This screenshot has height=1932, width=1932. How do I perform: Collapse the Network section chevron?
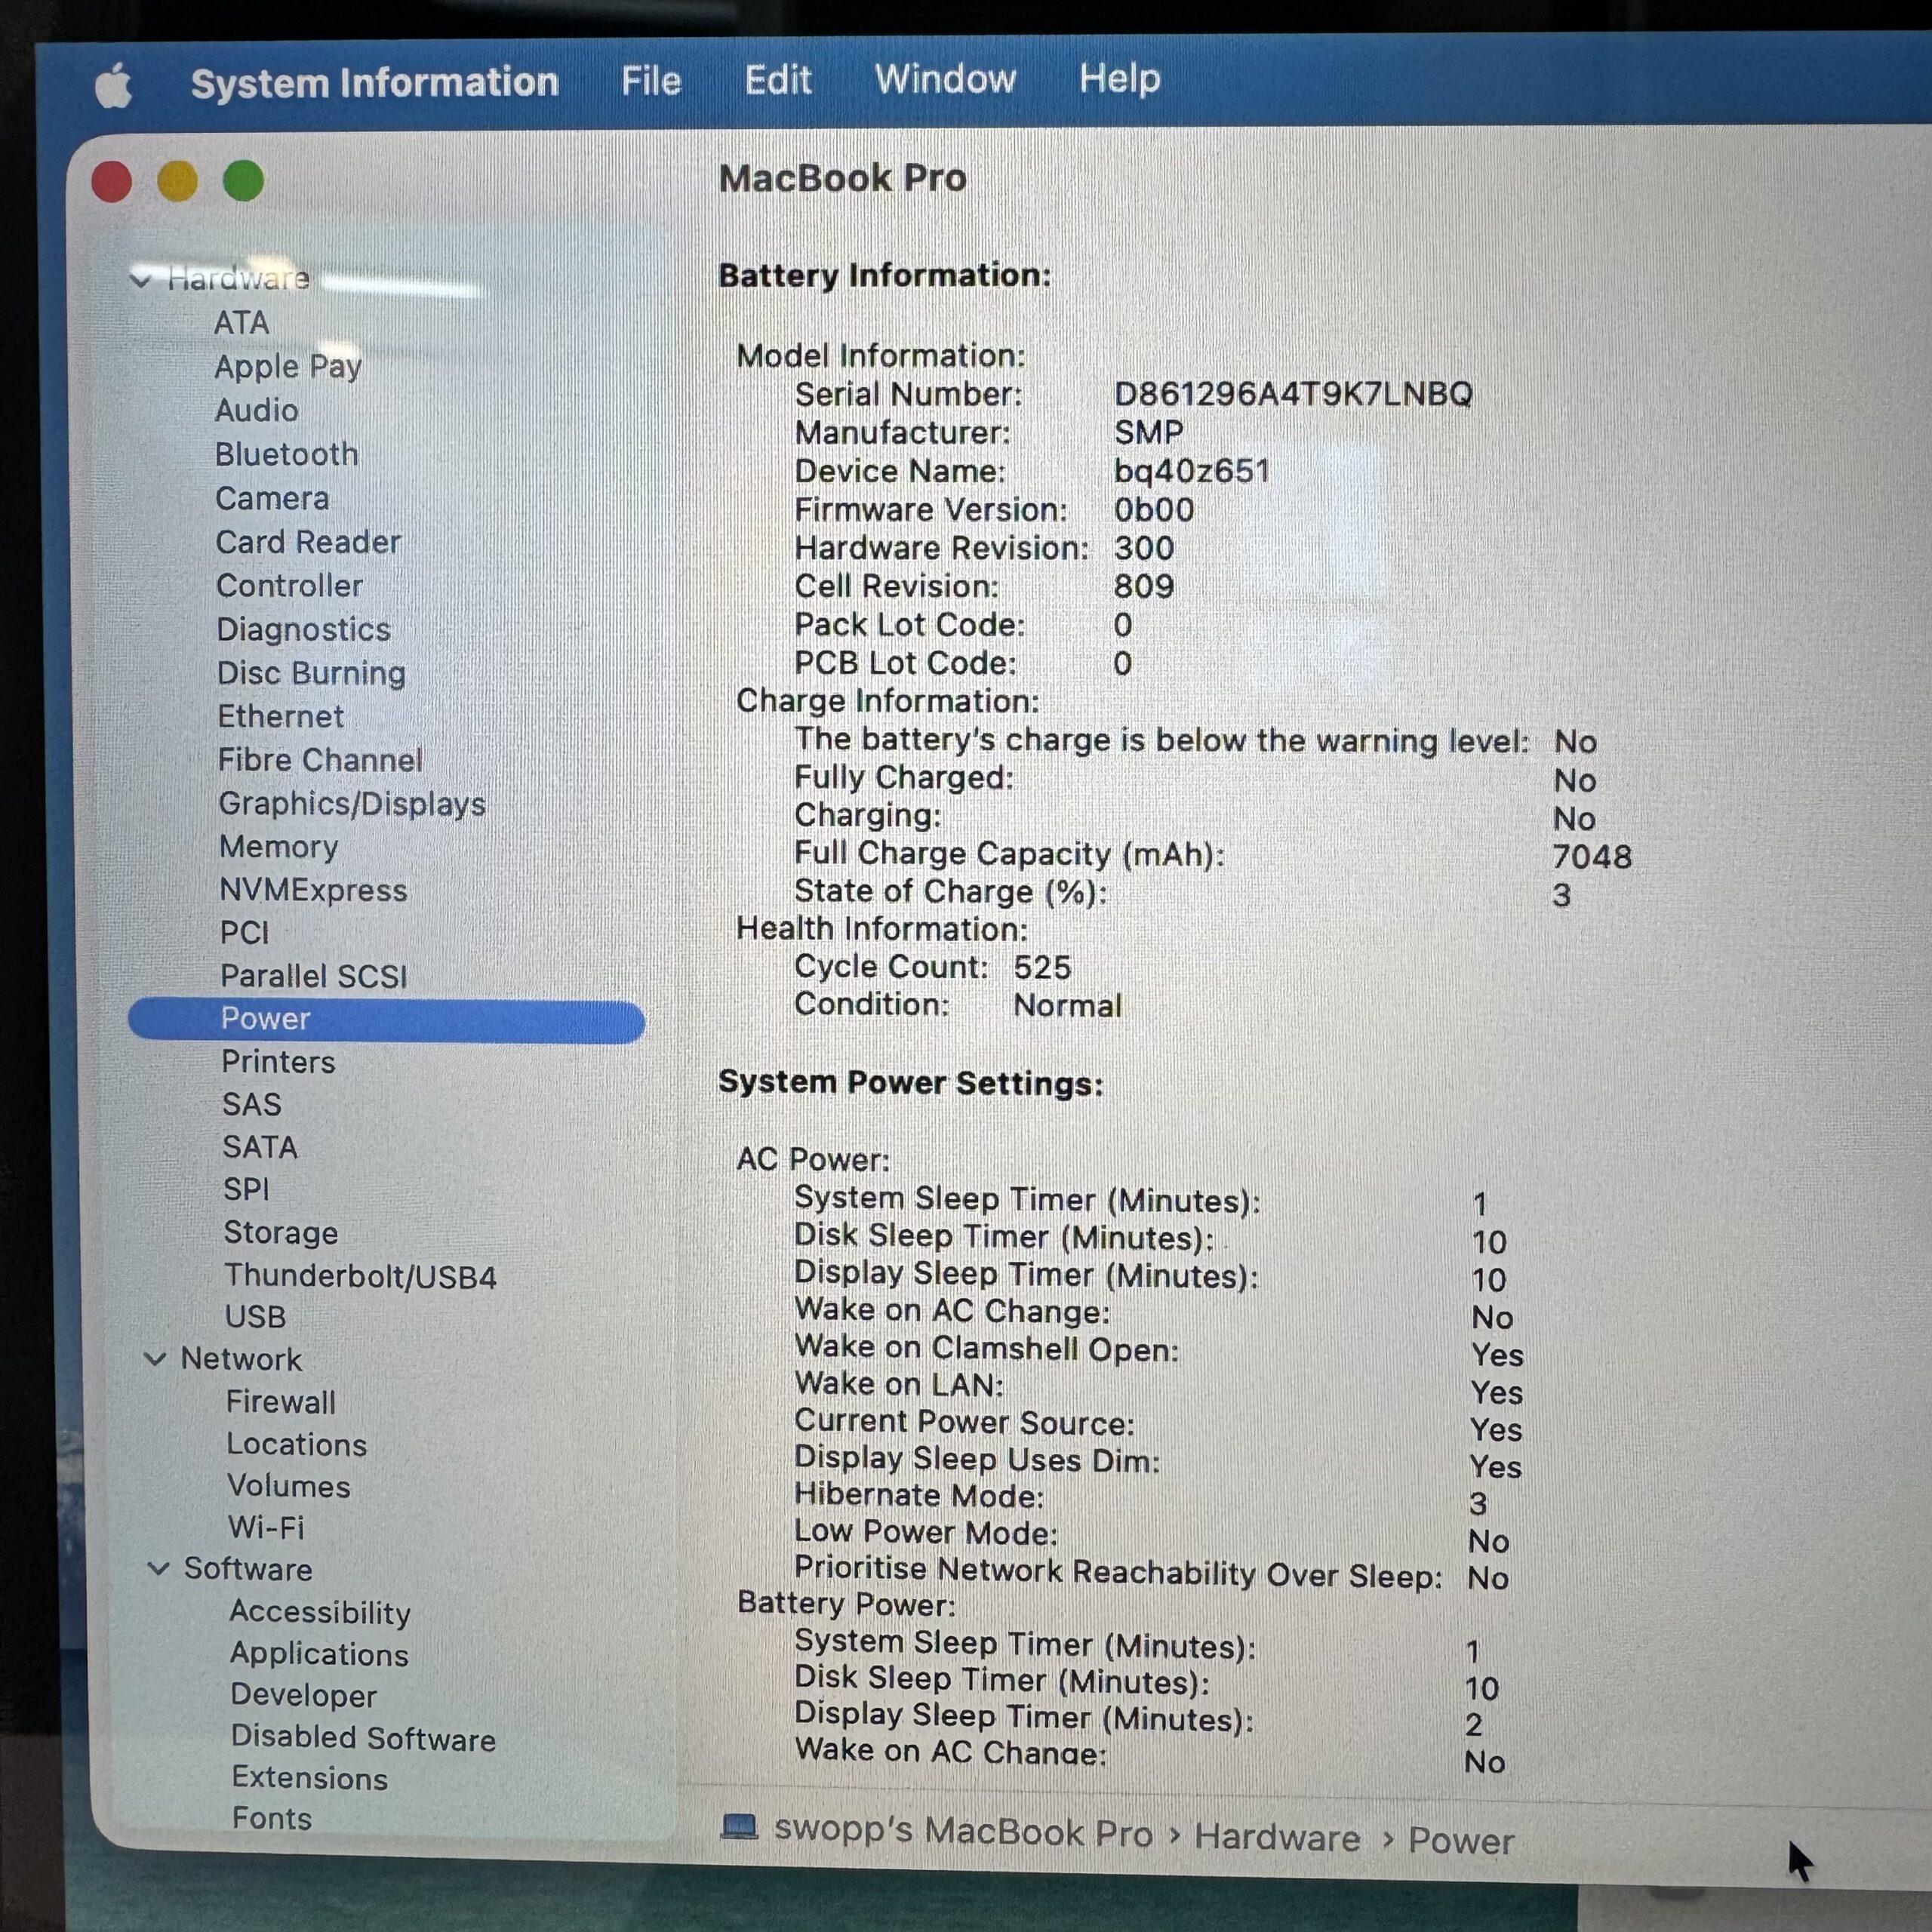(155, 1358)
